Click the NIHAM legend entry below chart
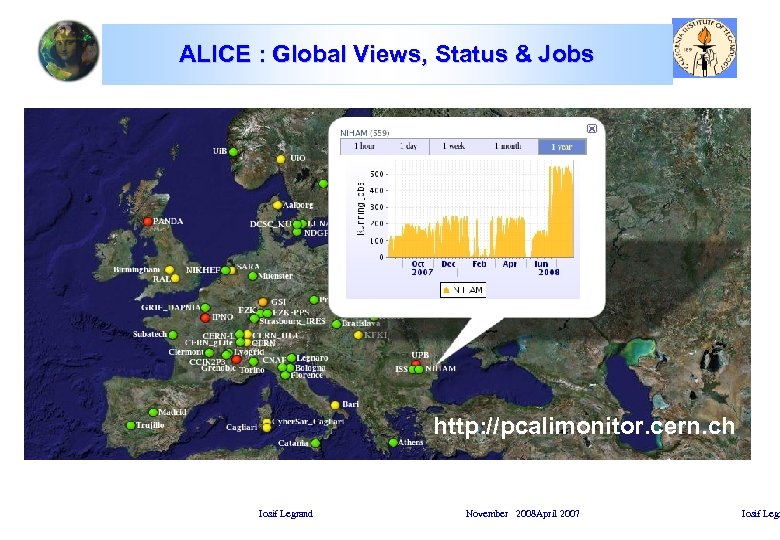This screenshot has height=540, width=780. coord(463,290)
